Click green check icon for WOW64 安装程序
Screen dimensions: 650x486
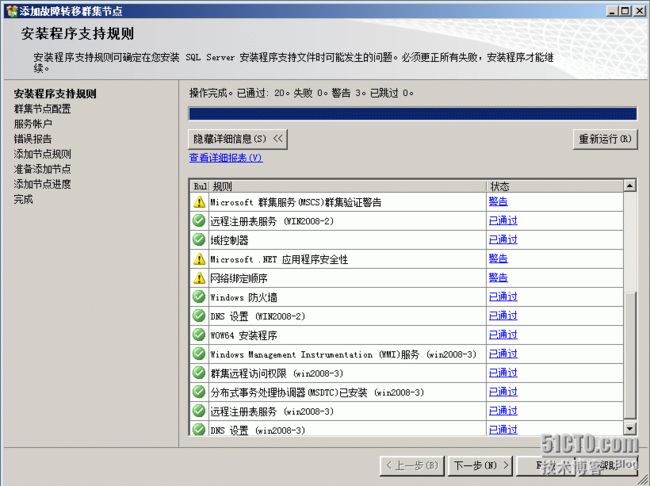[199, 335]
